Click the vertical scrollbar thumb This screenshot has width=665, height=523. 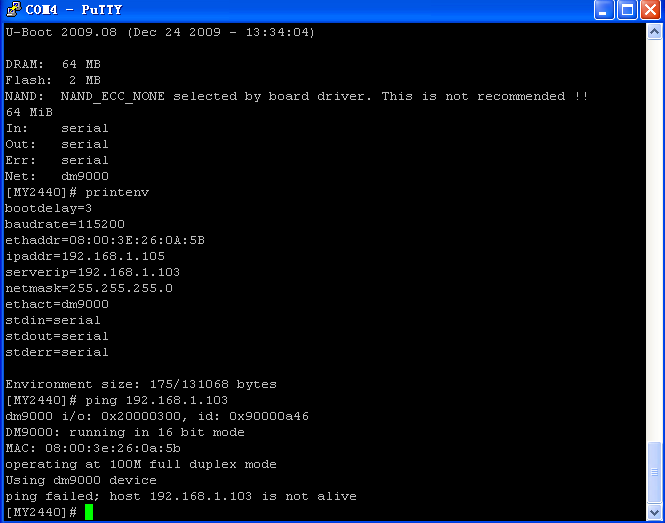click(x=654, y=472)
